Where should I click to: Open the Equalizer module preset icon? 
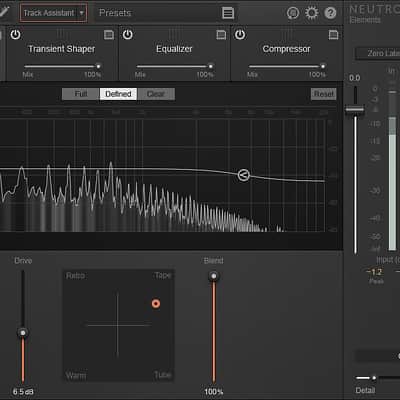221,35
